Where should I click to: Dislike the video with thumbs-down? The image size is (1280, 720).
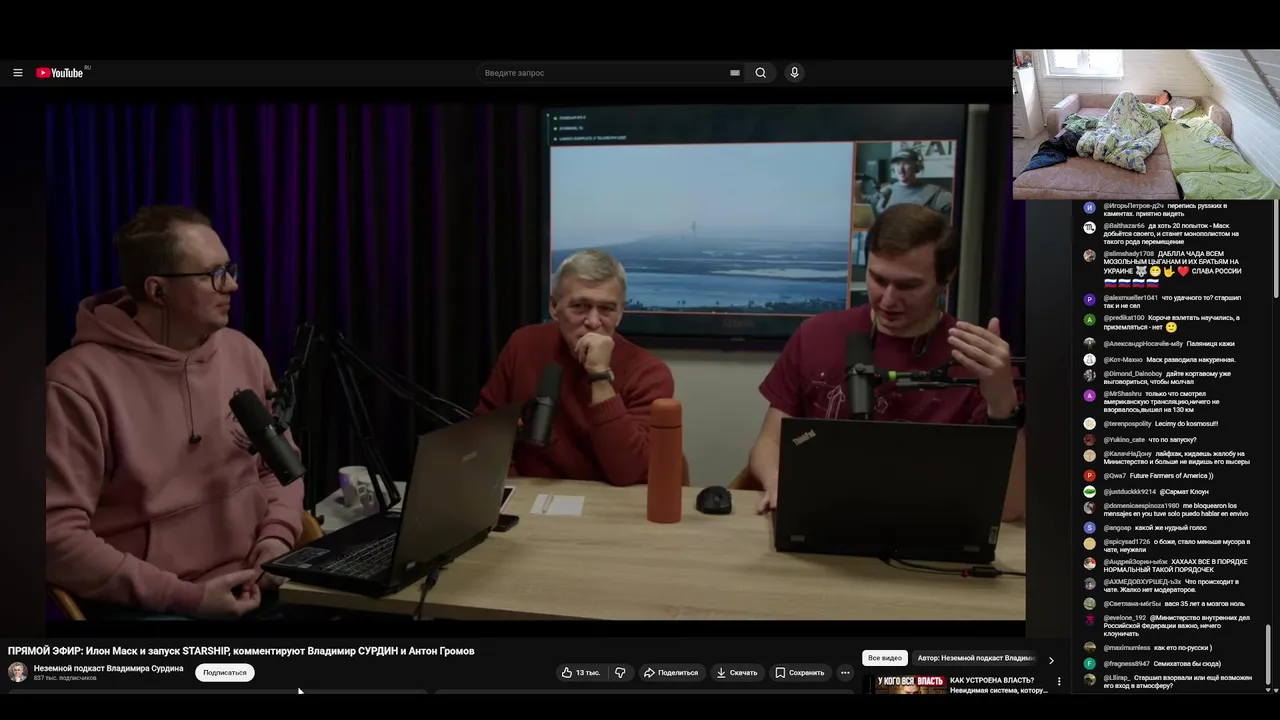pyautogui.click(x=620, y=673)
